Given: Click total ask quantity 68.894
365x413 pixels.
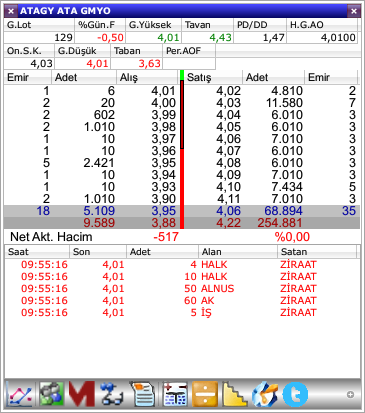Looking at the screenshot, I should pos(283,211).
